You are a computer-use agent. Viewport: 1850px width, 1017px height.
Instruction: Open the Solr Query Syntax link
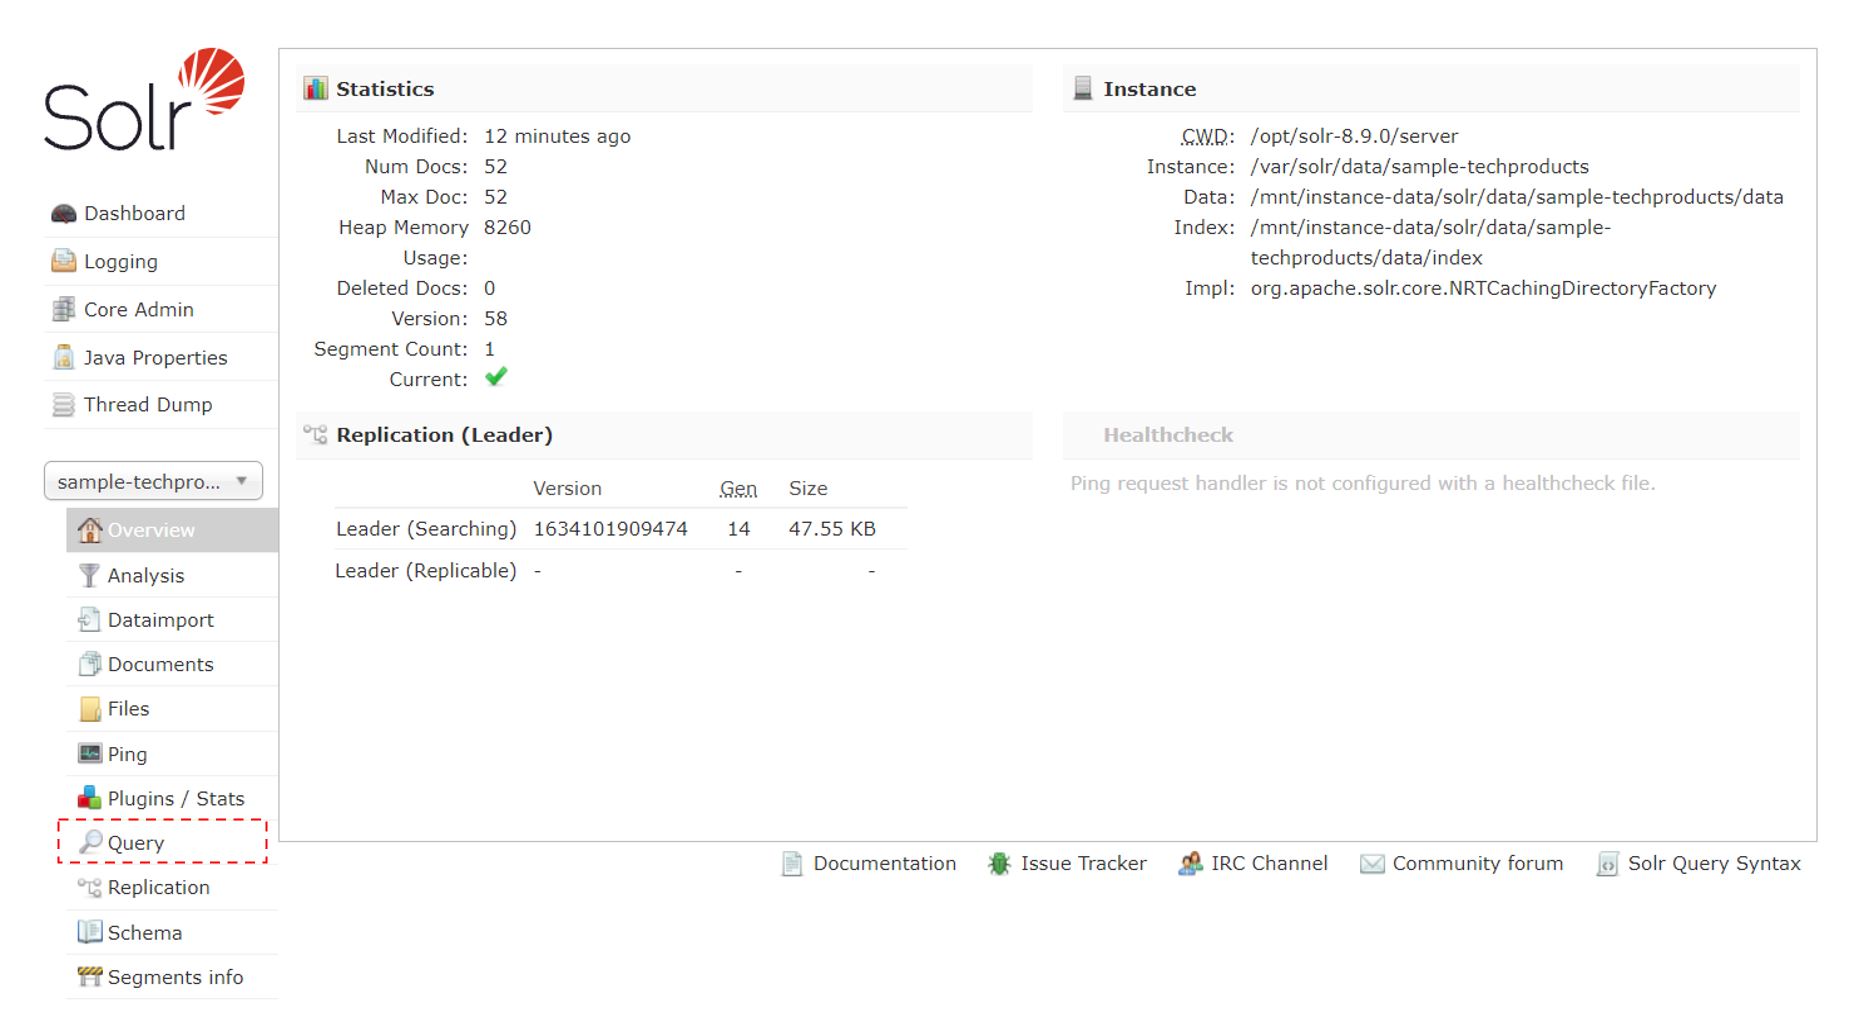tap(1714, 864)
